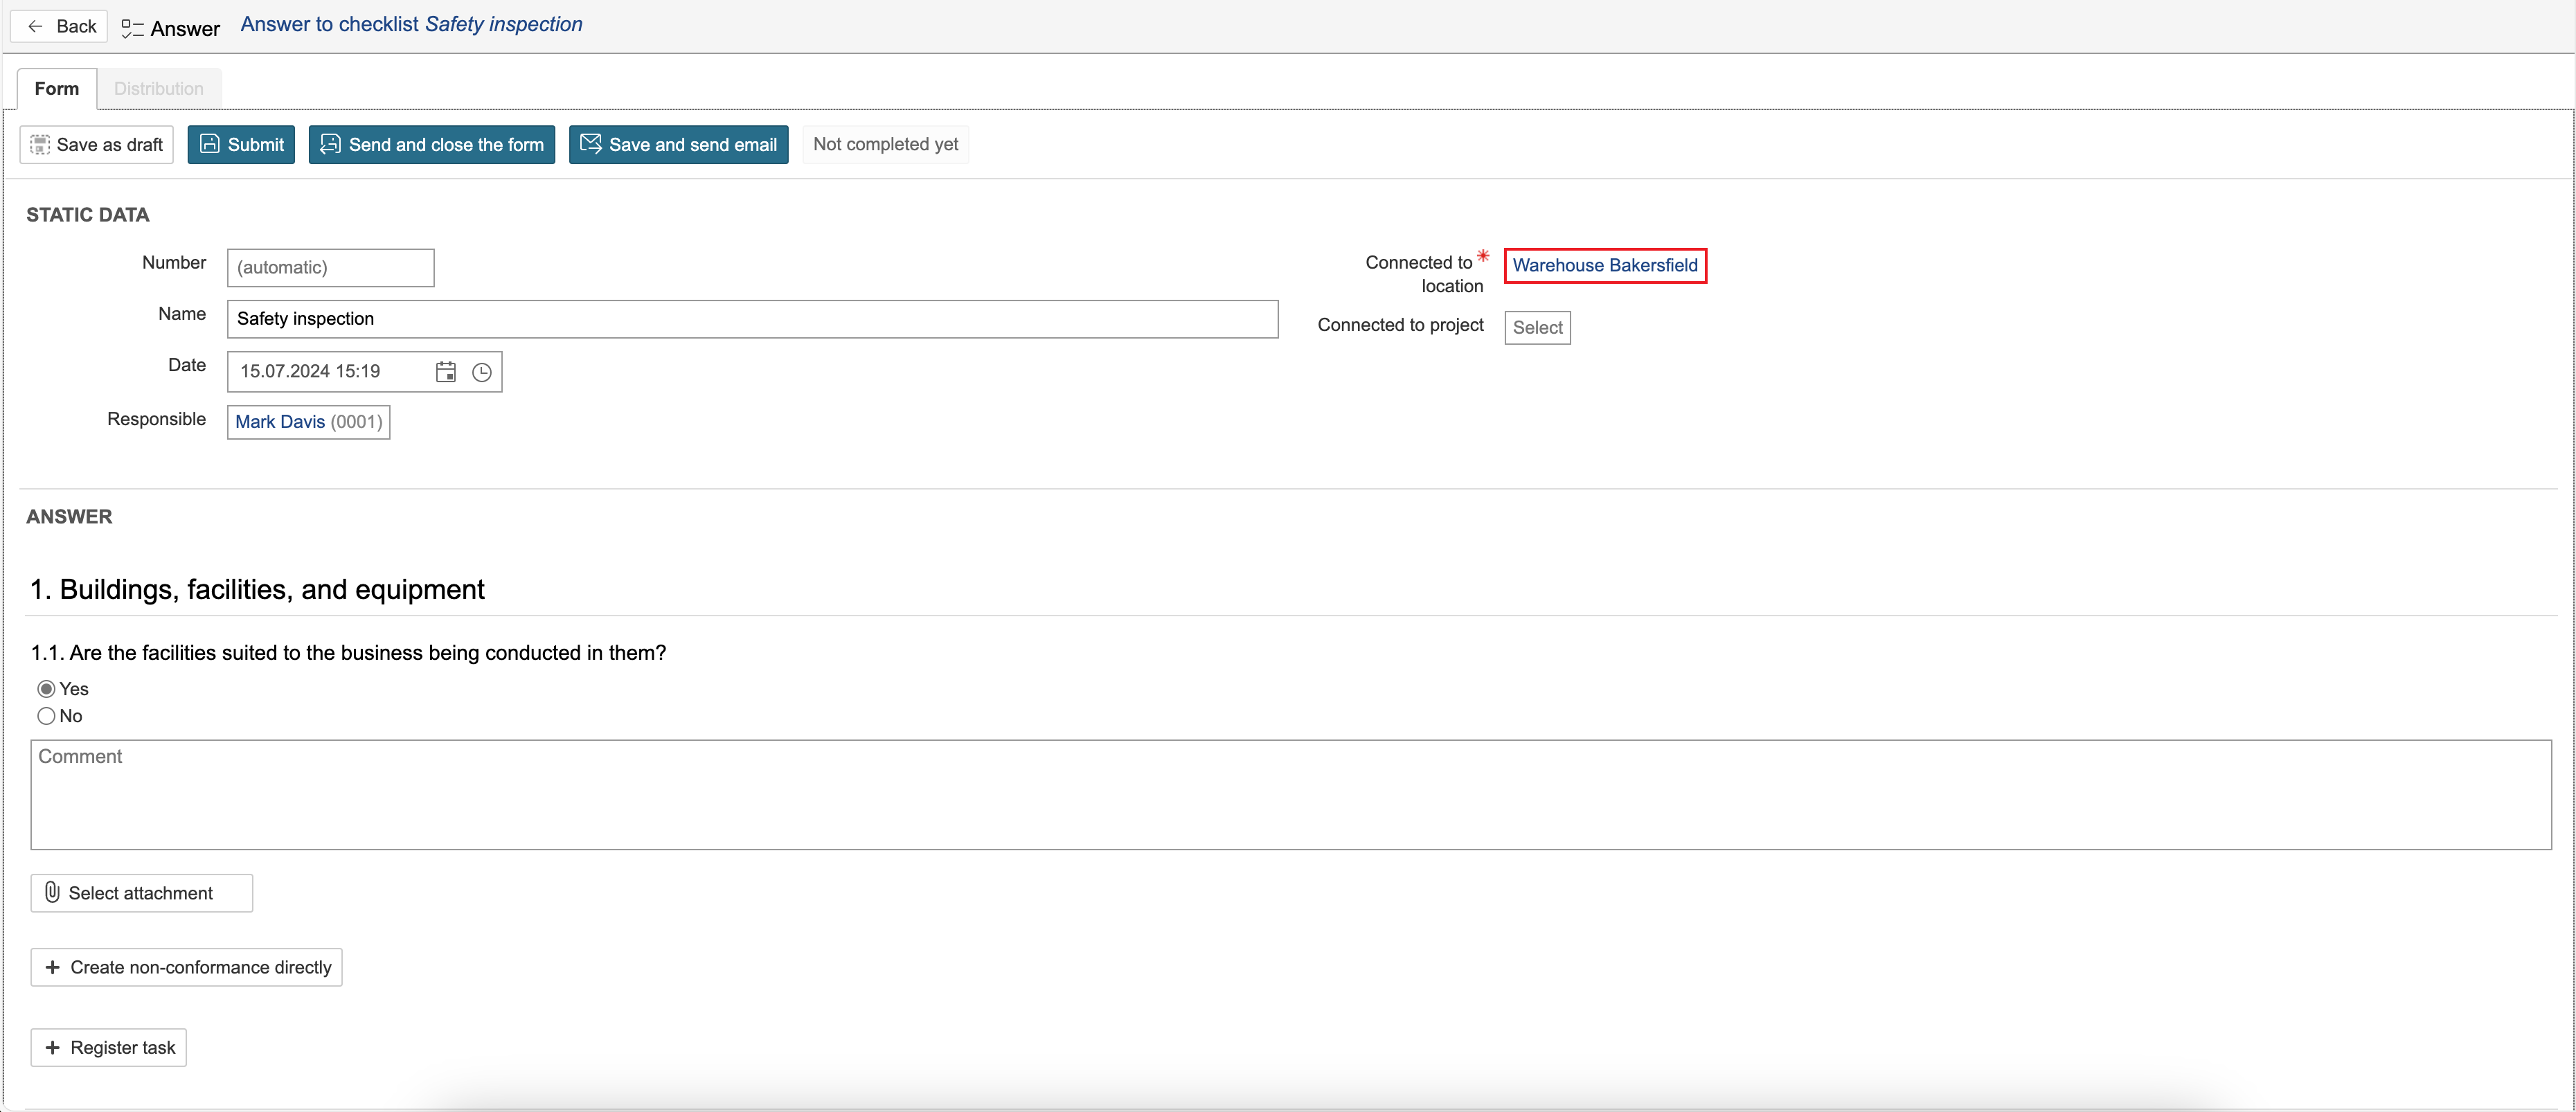
Task: Switch to the Form tab
Action: click(57, 88)
